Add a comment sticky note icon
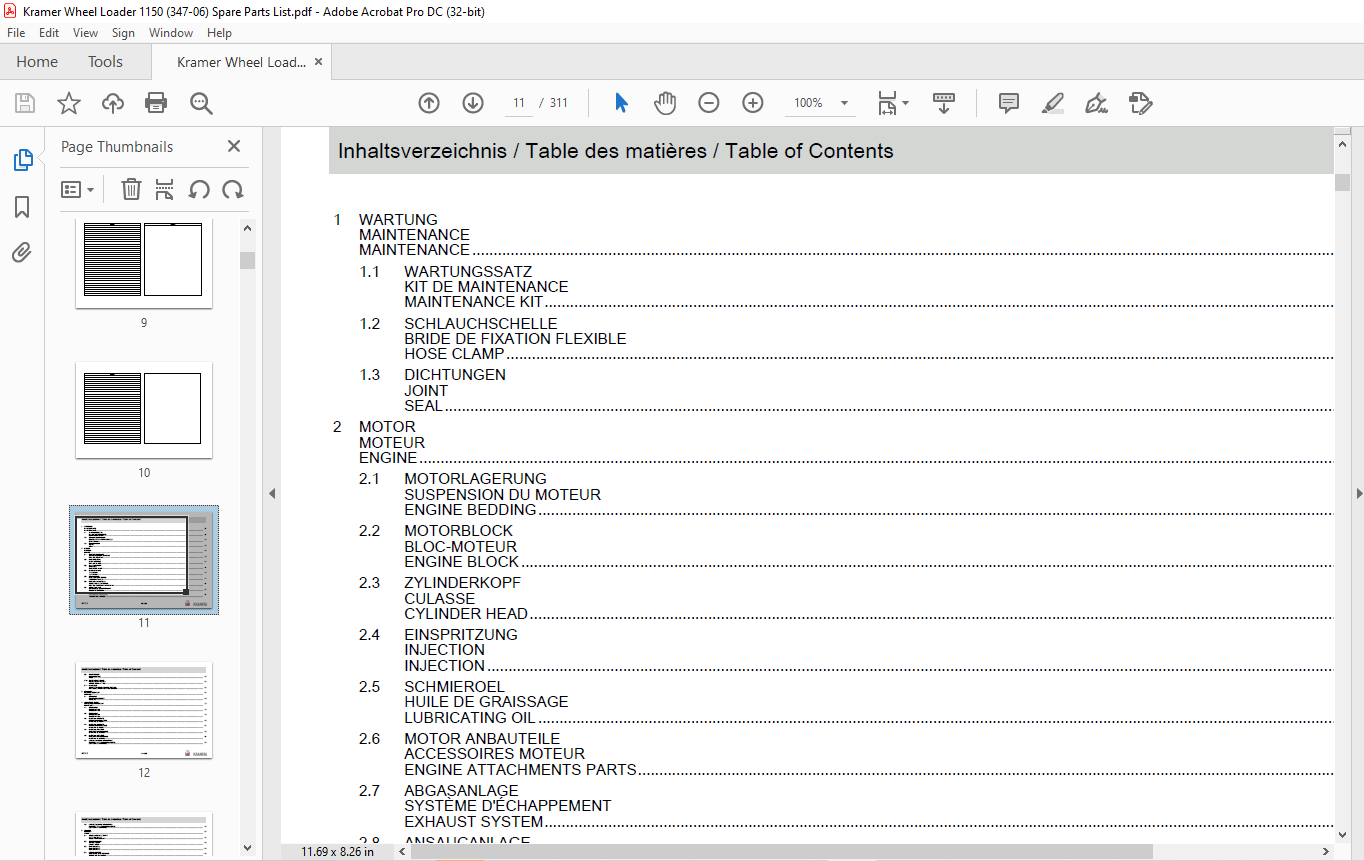 pyautogui.click(x=1009, y=103)
